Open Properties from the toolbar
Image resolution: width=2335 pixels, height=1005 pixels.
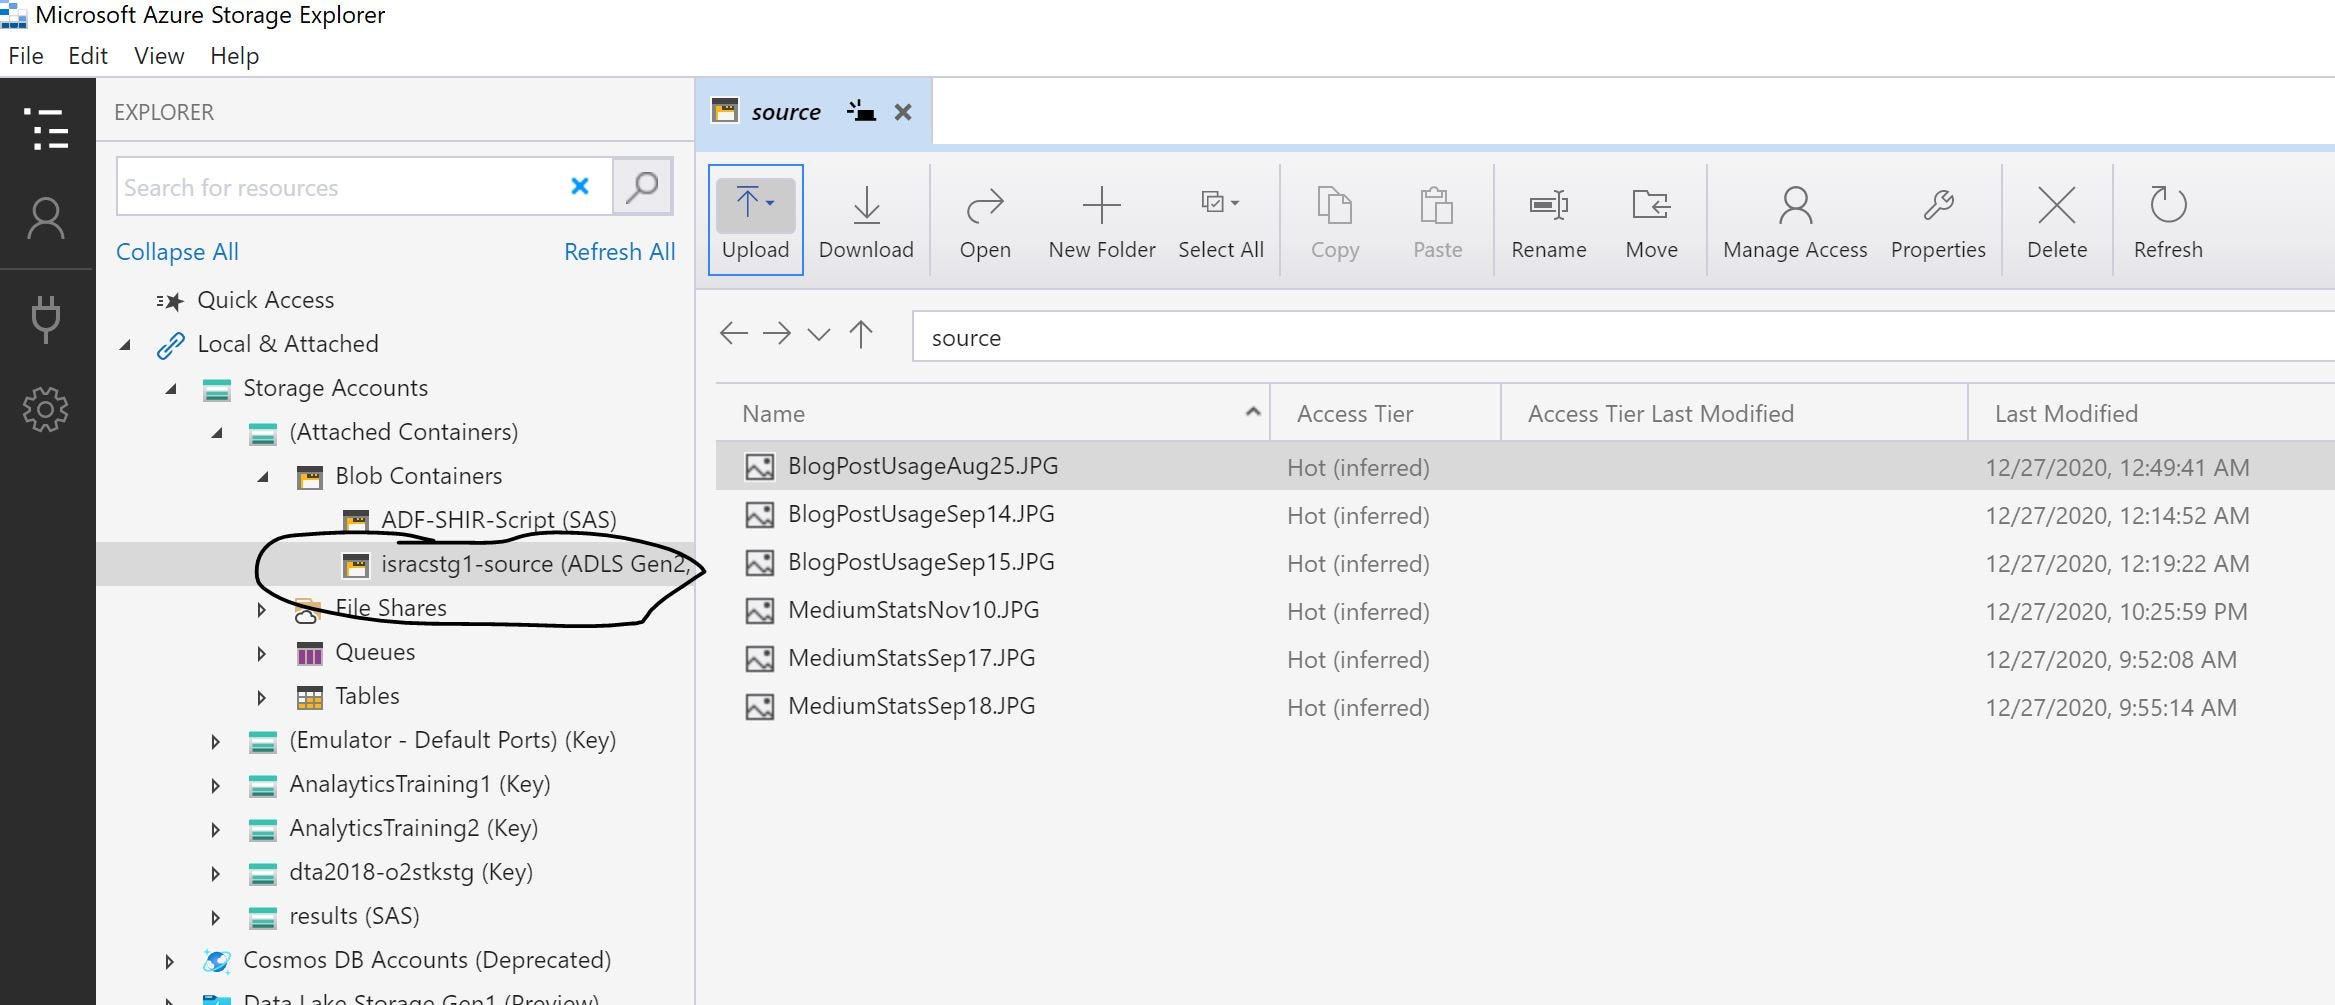[1938, 220]
